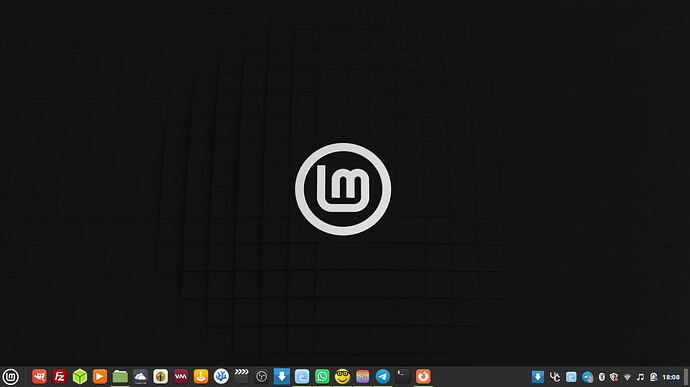Open the Linux Mint start menu

pyautogui.click(x=11, y=377)
